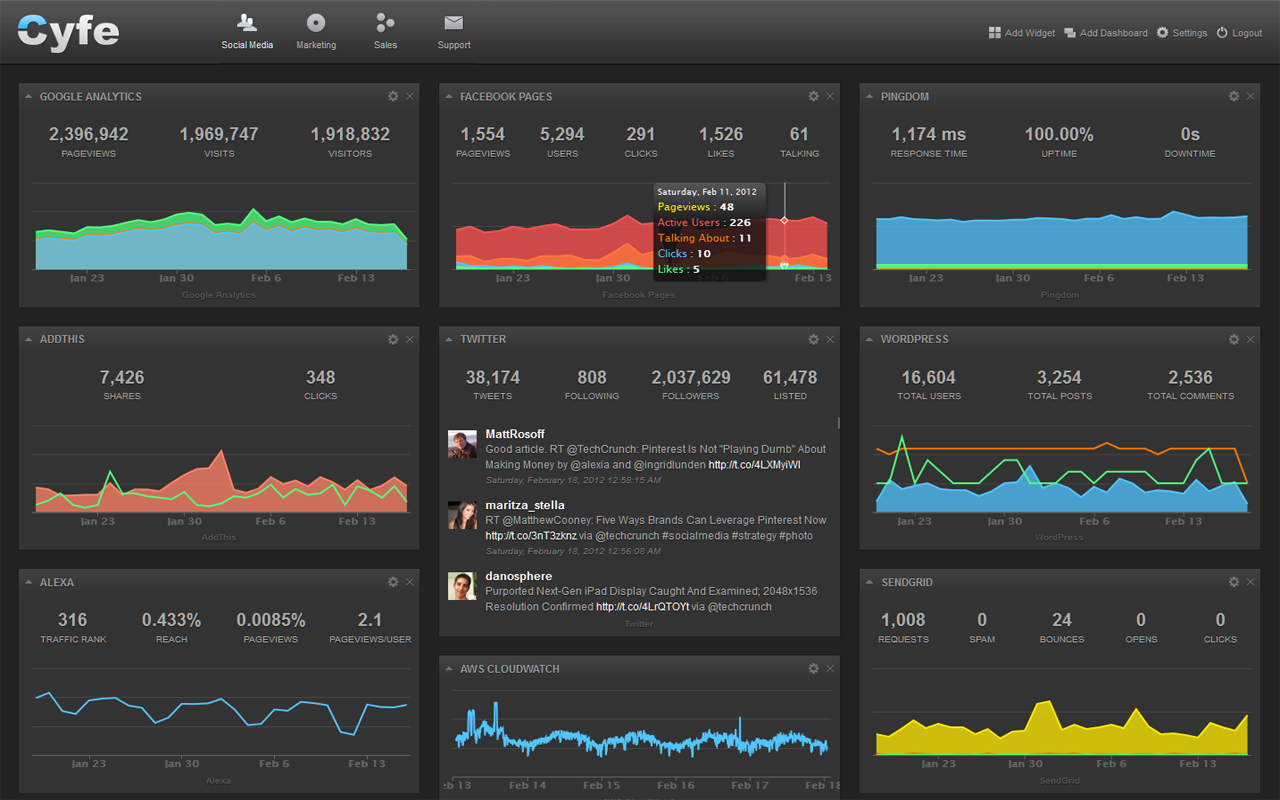Click the Pingdom widget gear icon
The width and height of the screenshot is (1280, 800).
coord(1234,96)
